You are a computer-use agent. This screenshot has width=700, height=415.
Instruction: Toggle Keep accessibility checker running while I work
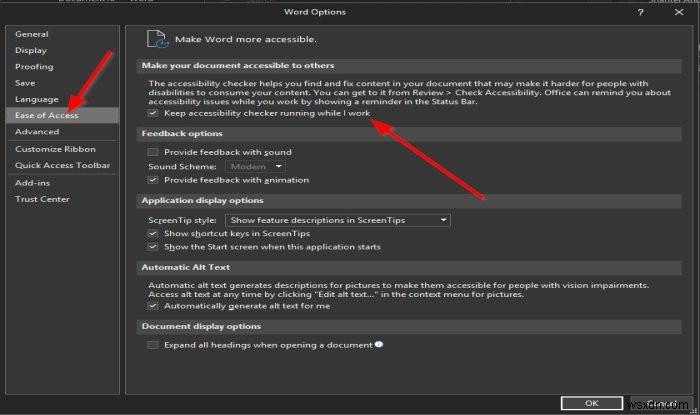(153, 114)
